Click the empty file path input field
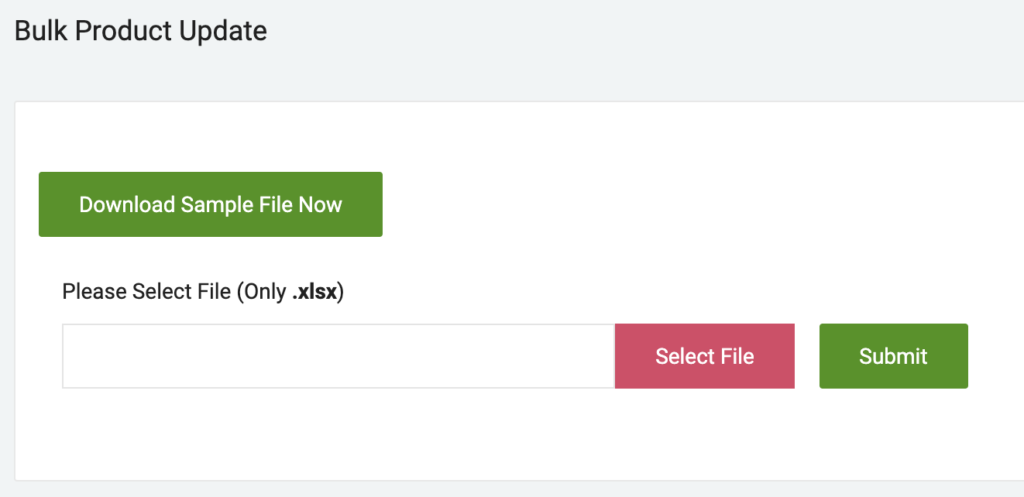Viewport: 1024px width, 497px height. click(338, 356)
